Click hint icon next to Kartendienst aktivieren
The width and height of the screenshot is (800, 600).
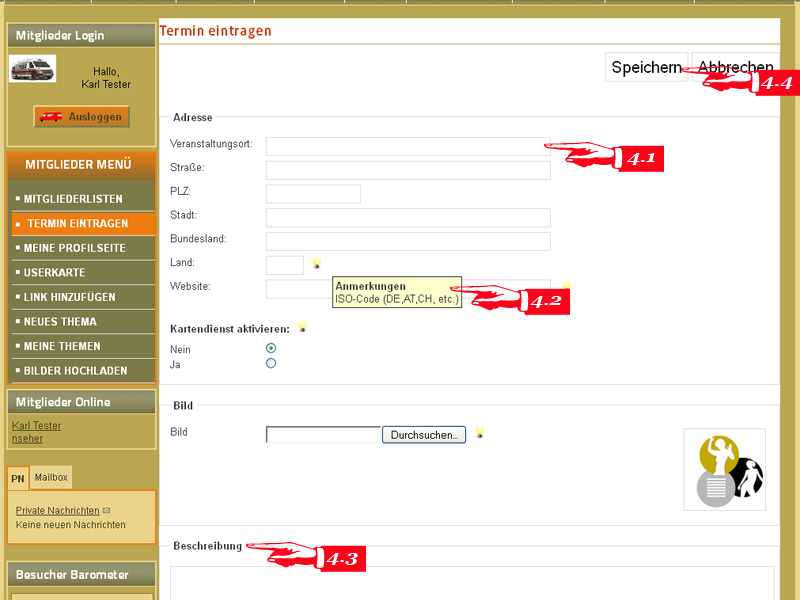[302, 327]
